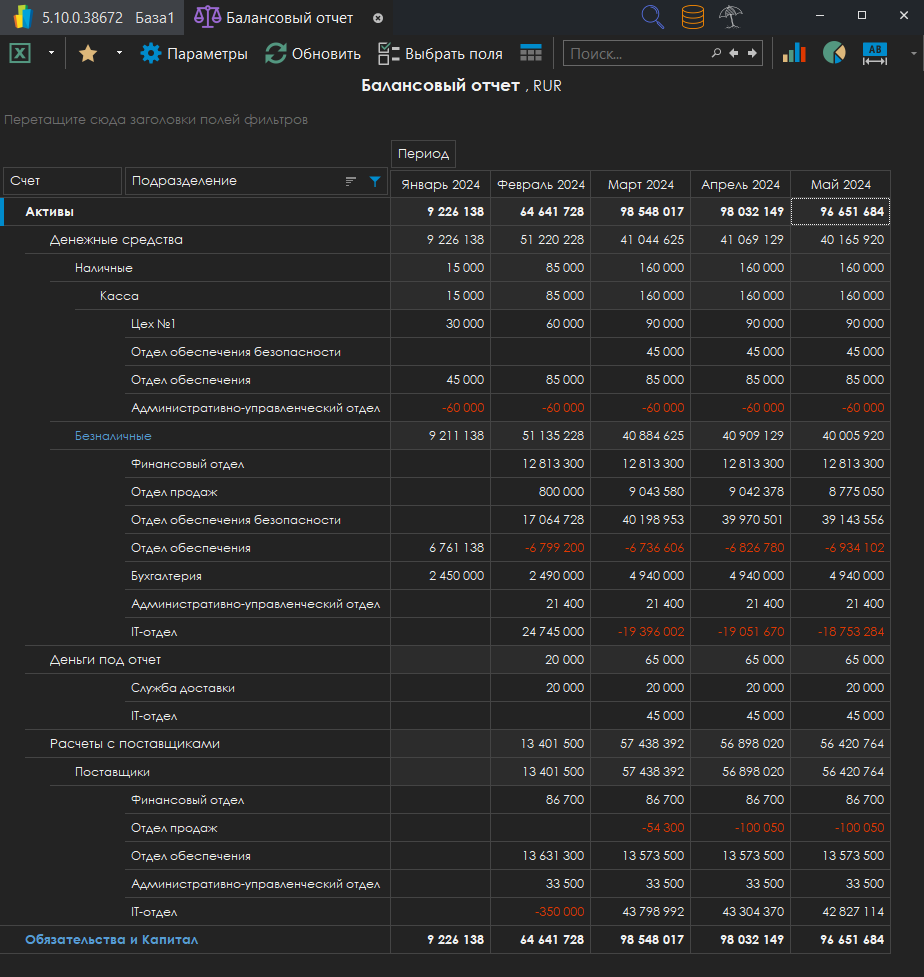Show the pie chart view
Image resolution: width=924 pixels, height=977 pixels.
[x=834, y=54]
